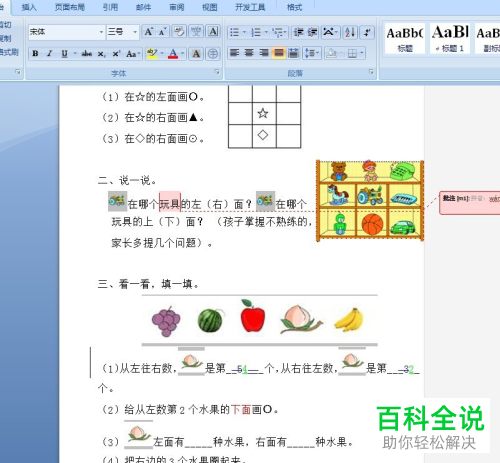Click the 复制 copy button
The image size is (500, 463).
pos(6,38)
